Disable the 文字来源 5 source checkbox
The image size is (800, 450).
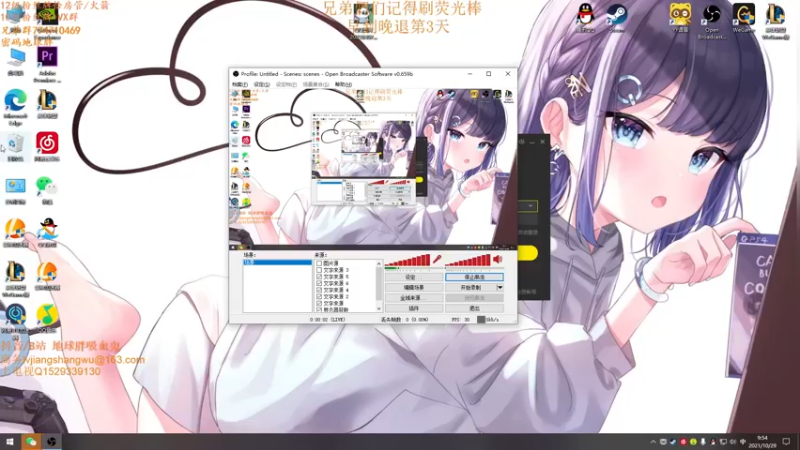coord(319,277)
